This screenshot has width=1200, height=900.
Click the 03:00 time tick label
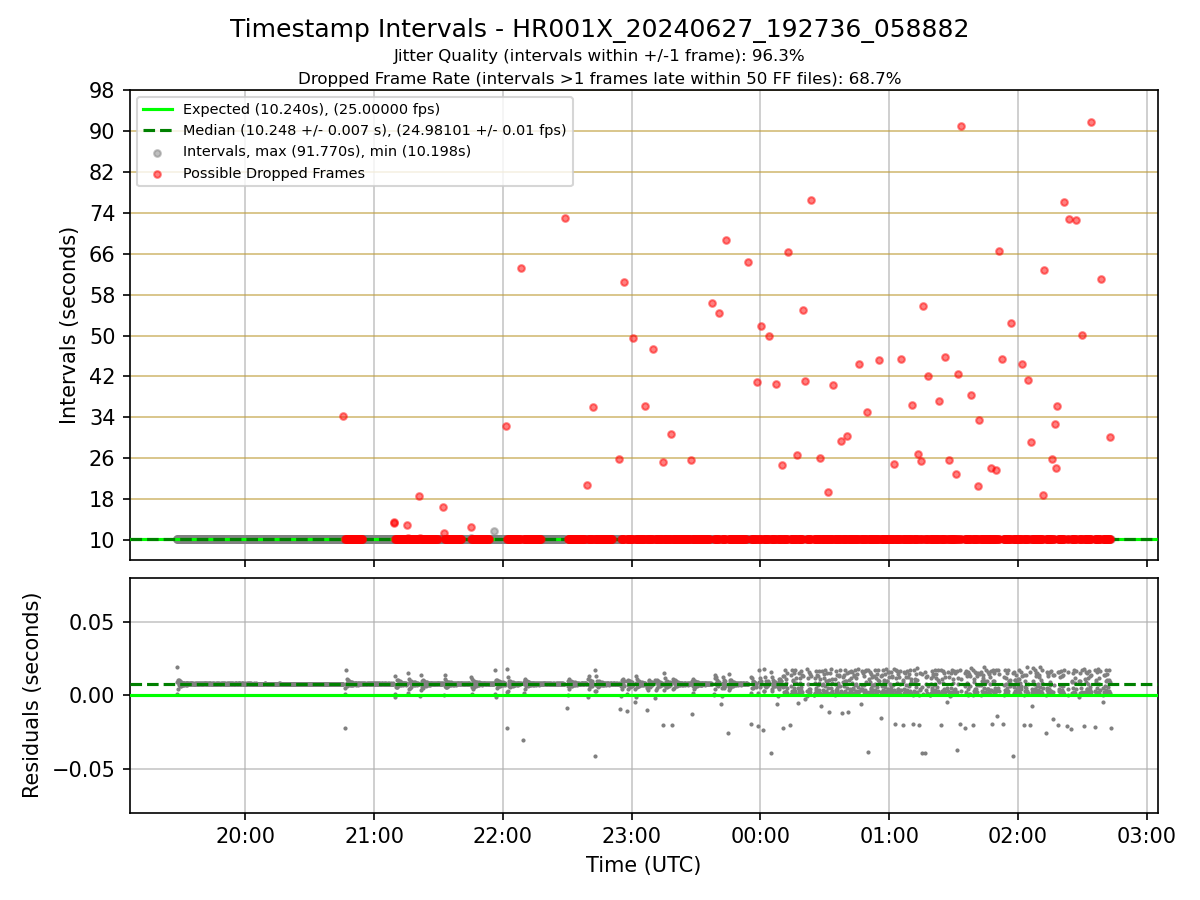pos(1146,834)
